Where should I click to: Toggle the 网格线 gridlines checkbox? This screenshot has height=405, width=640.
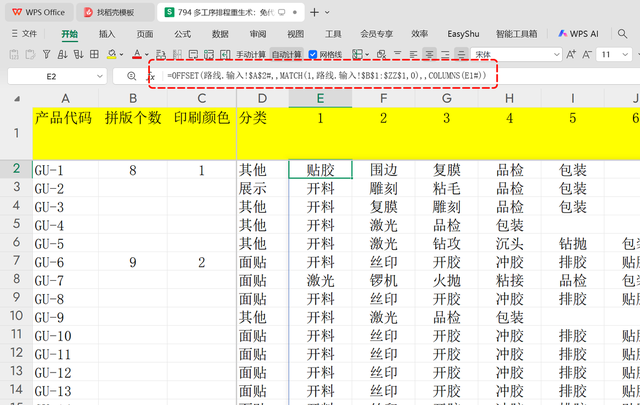[313, 54]
